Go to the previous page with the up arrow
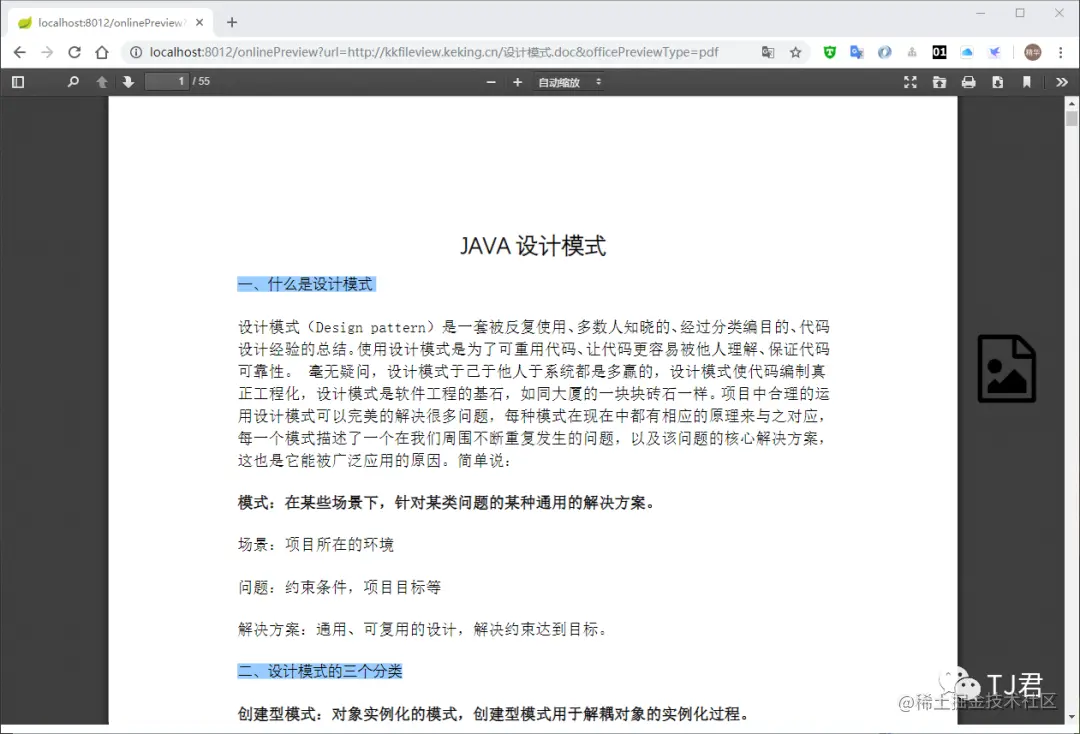 [x=102, y=81]
